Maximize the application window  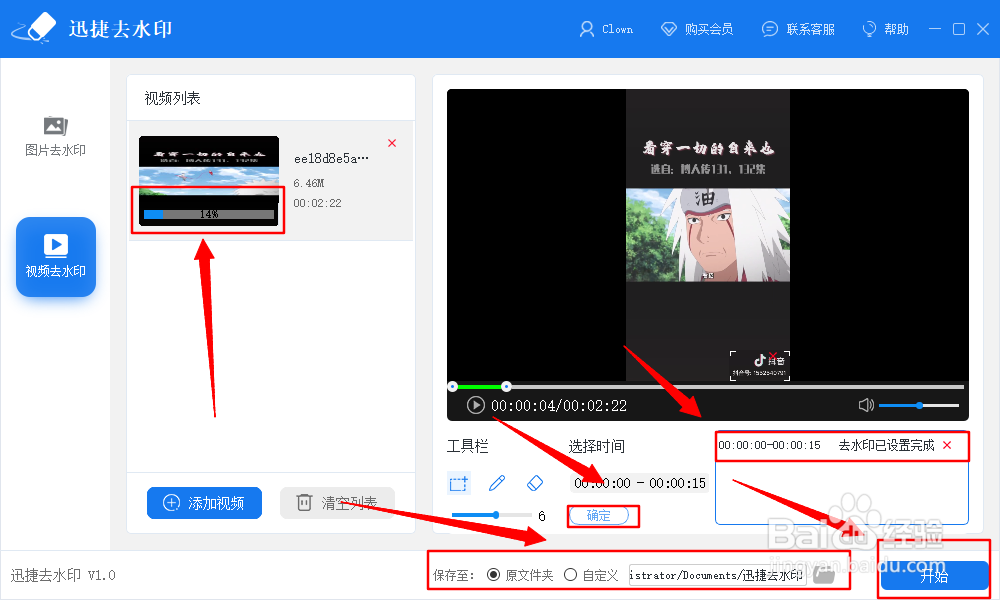[959, 29]
